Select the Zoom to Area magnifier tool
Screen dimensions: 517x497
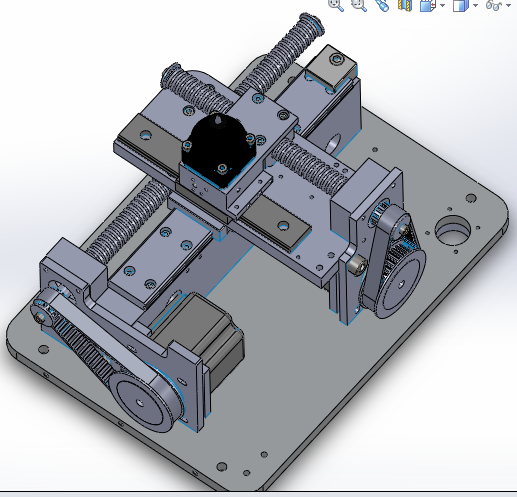click(x=359, y=5)
